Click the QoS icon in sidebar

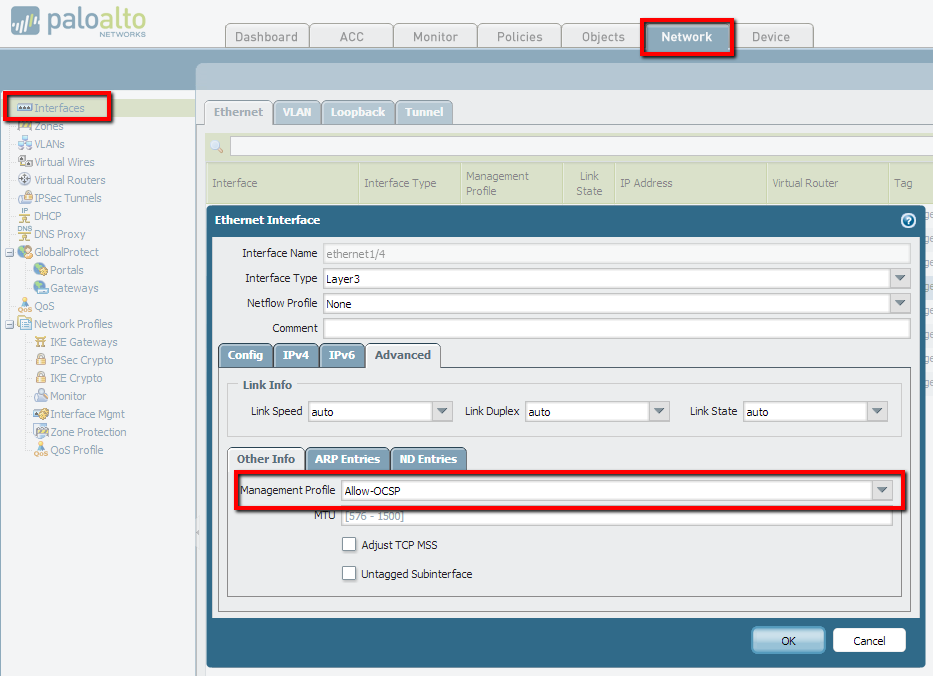click(x=24, y=305)
